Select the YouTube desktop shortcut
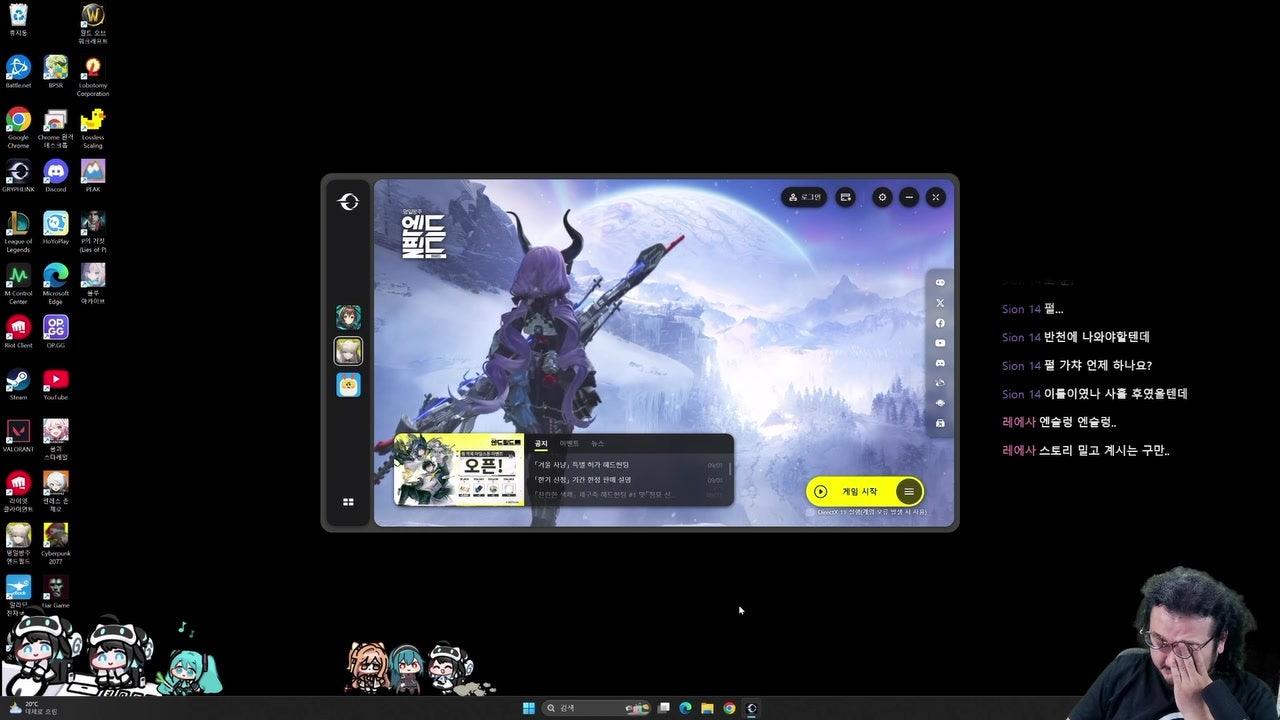Screen dimensions: 1280x720 tap(56, 383)
